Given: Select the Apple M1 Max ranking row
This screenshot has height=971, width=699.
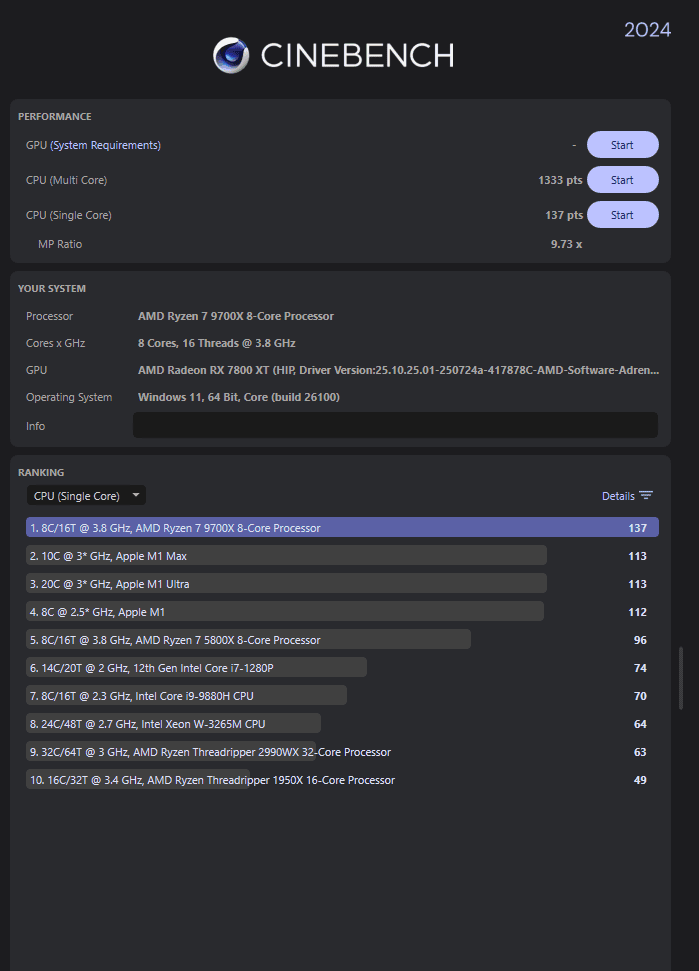Looking at the screenshot, I should click(x=342, y=555).
